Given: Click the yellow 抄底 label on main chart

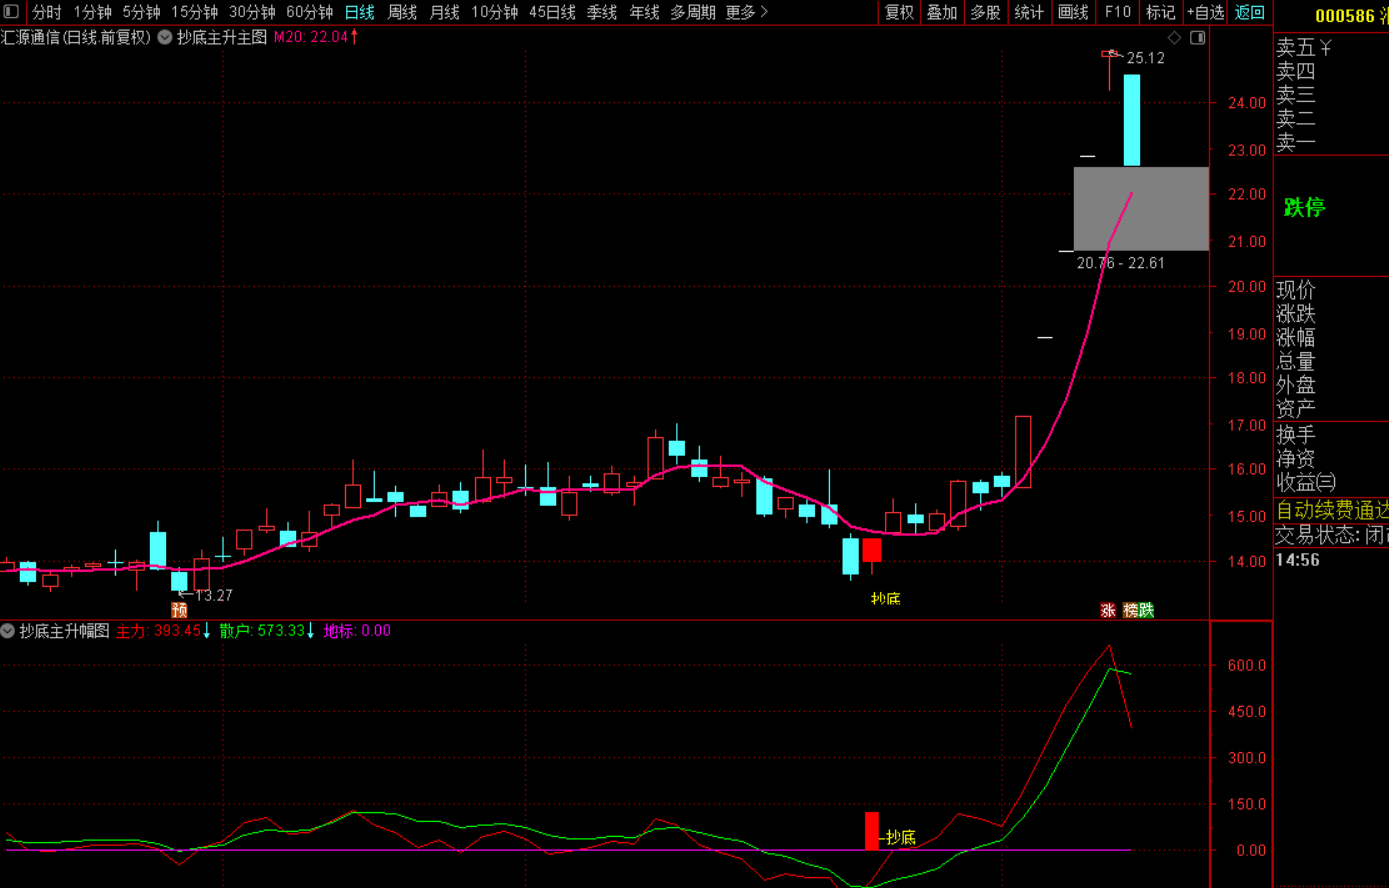Looking at the screenshot, I should pyautogui.click(x=885, y=599).
